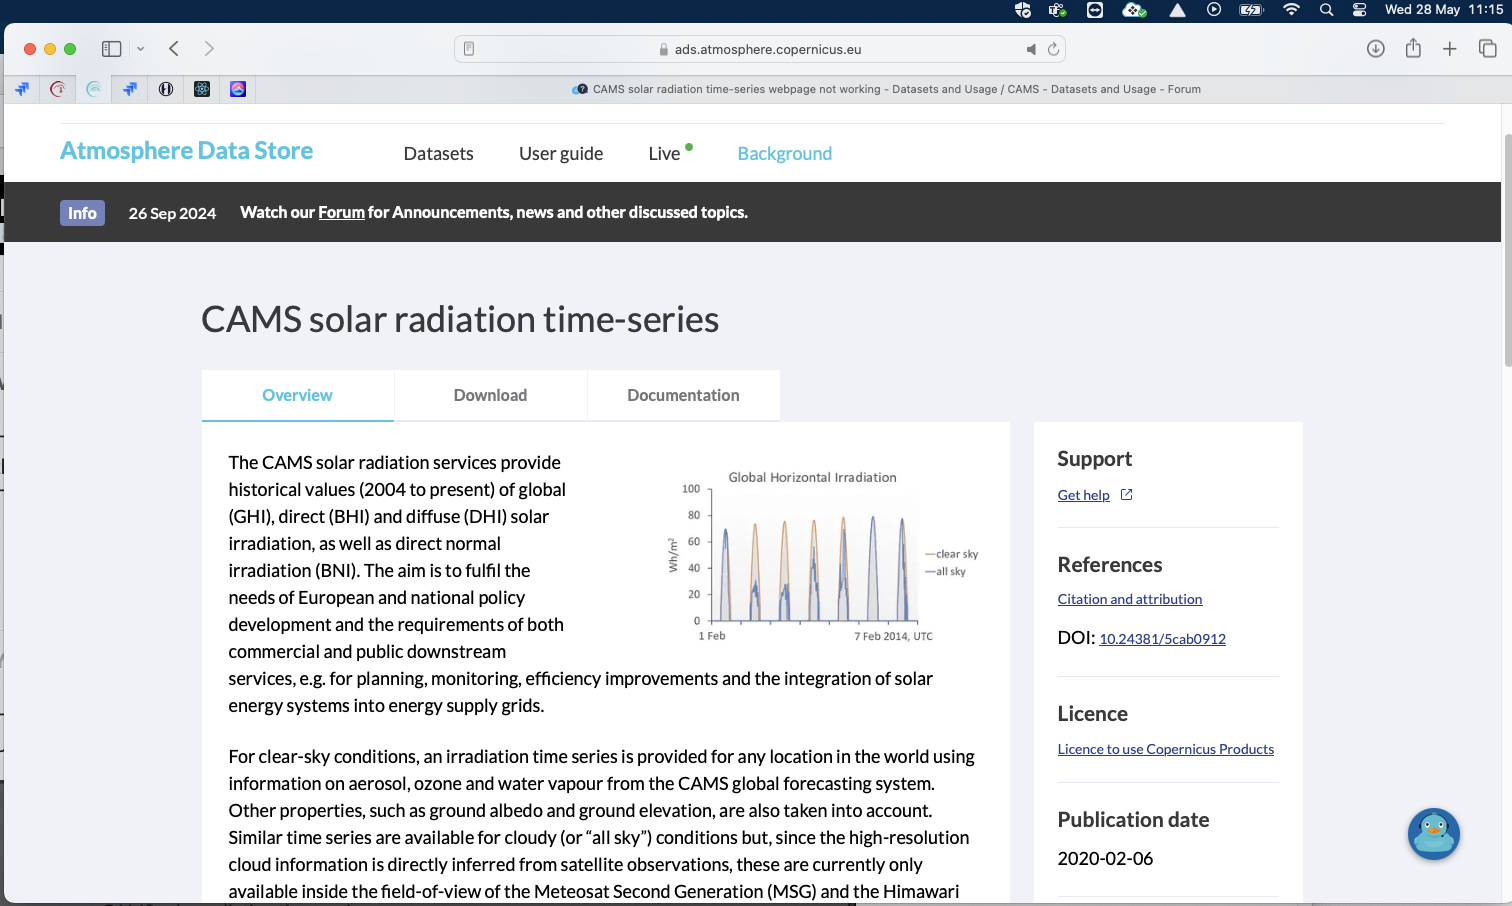Open the Live status menu item
Image resolution: width=1512 pixels, height=906 pixels.
pos(670,153)
